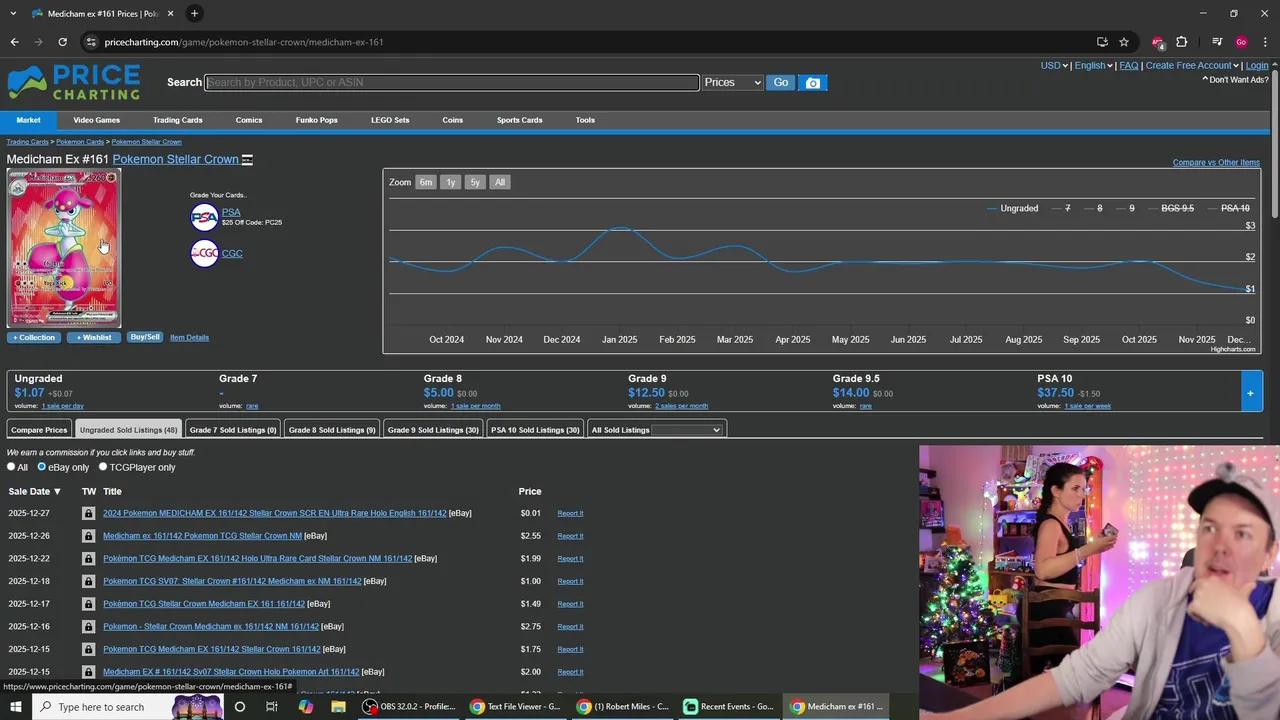Screen dimensions: 1280x720
Task: Open the USD currency dropdown
Action: point(1054,65)
